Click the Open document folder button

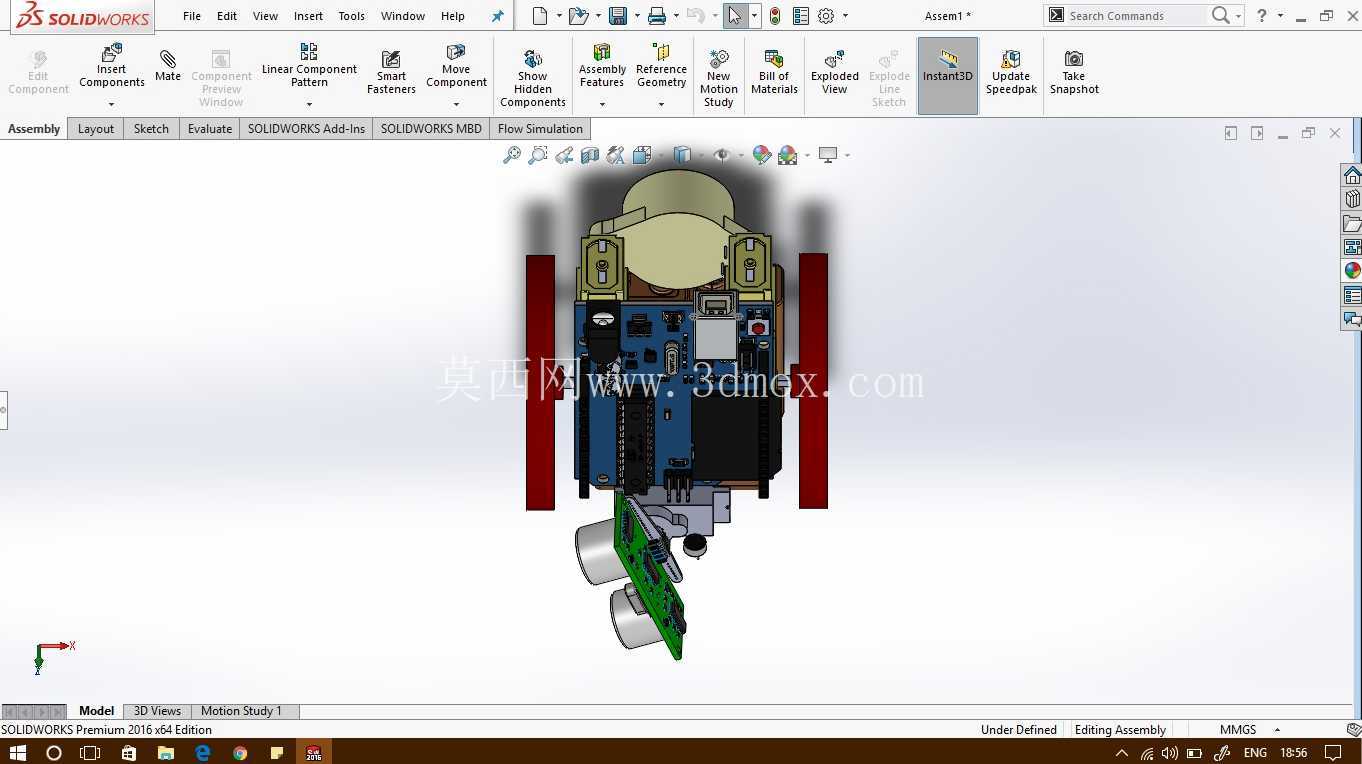click(578, 16)
